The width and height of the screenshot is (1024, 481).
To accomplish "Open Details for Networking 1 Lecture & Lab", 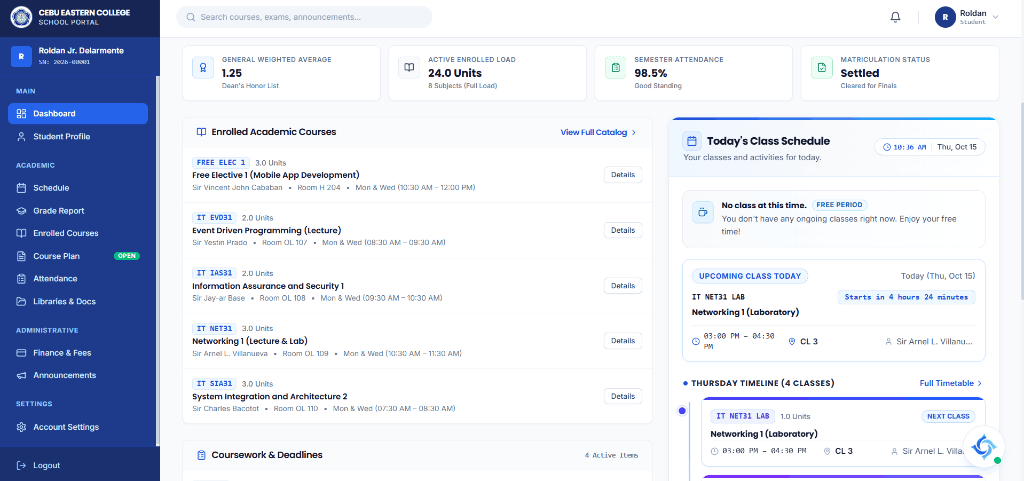I will click(x=622, y=341).
